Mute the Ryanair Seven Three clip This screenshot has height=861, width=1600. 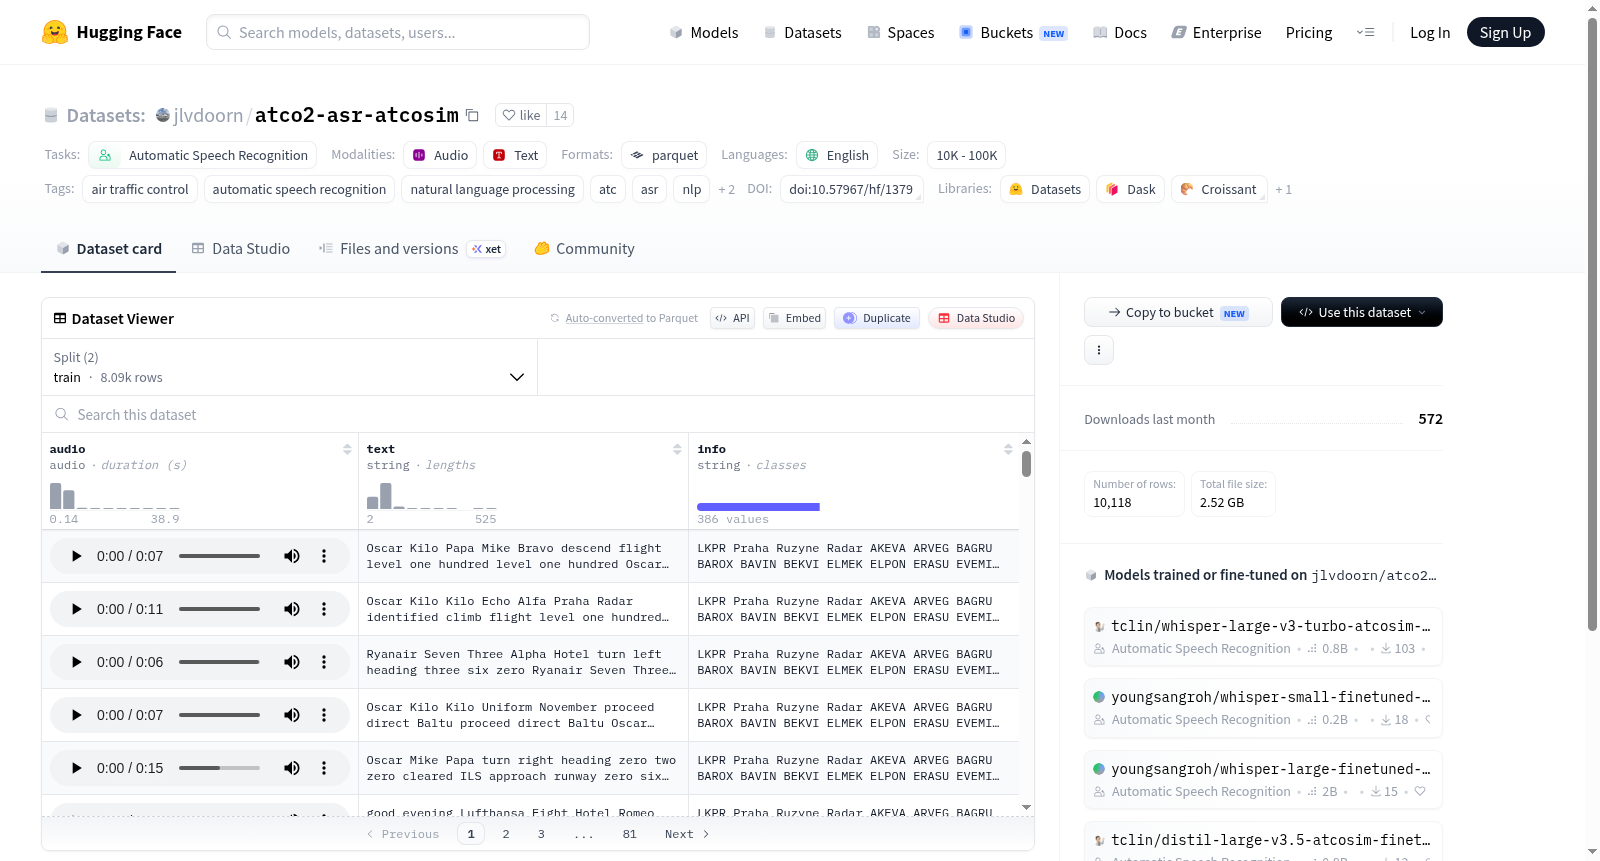click(x=292, y=662)
